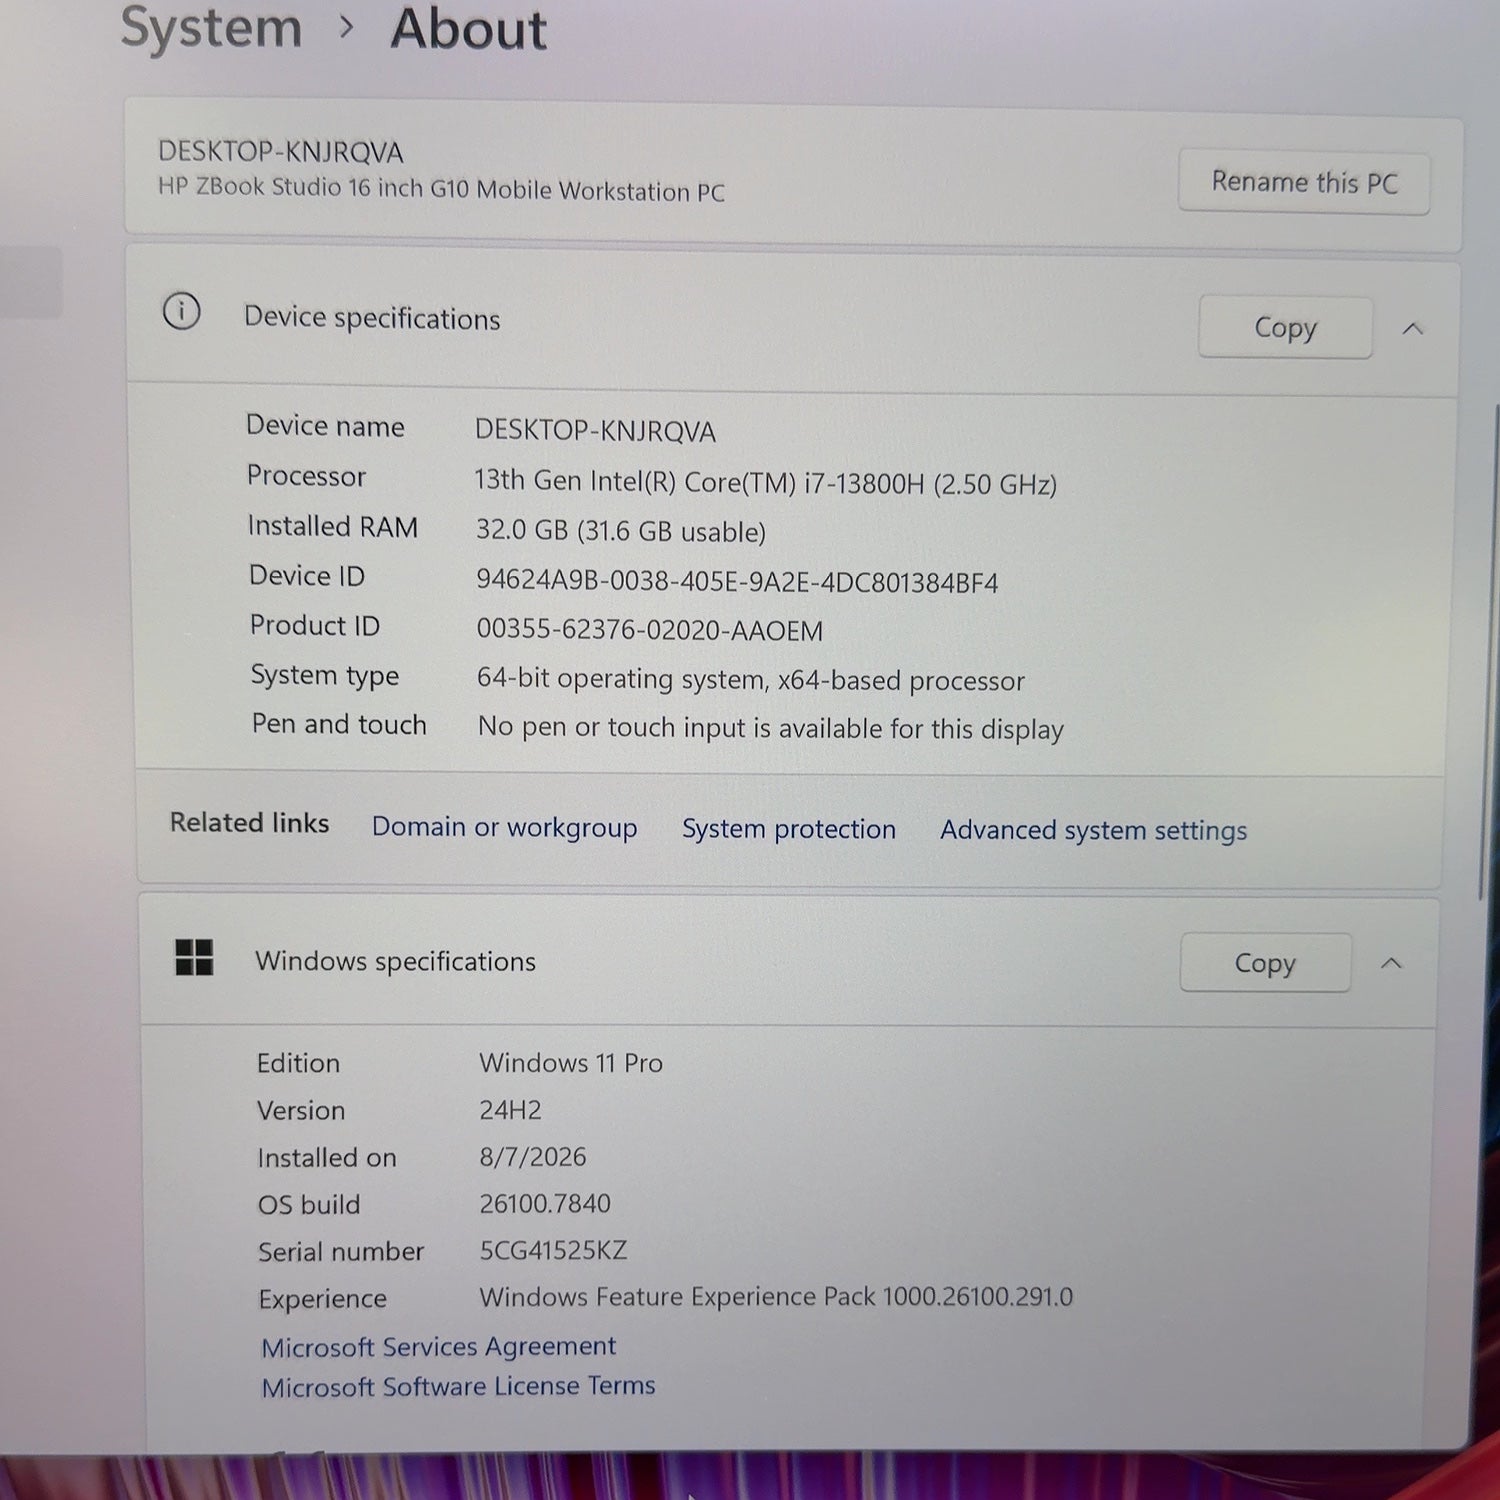Select the No pen or touch input text
Screen dimensions: 1500x1500
pos(771,728)
